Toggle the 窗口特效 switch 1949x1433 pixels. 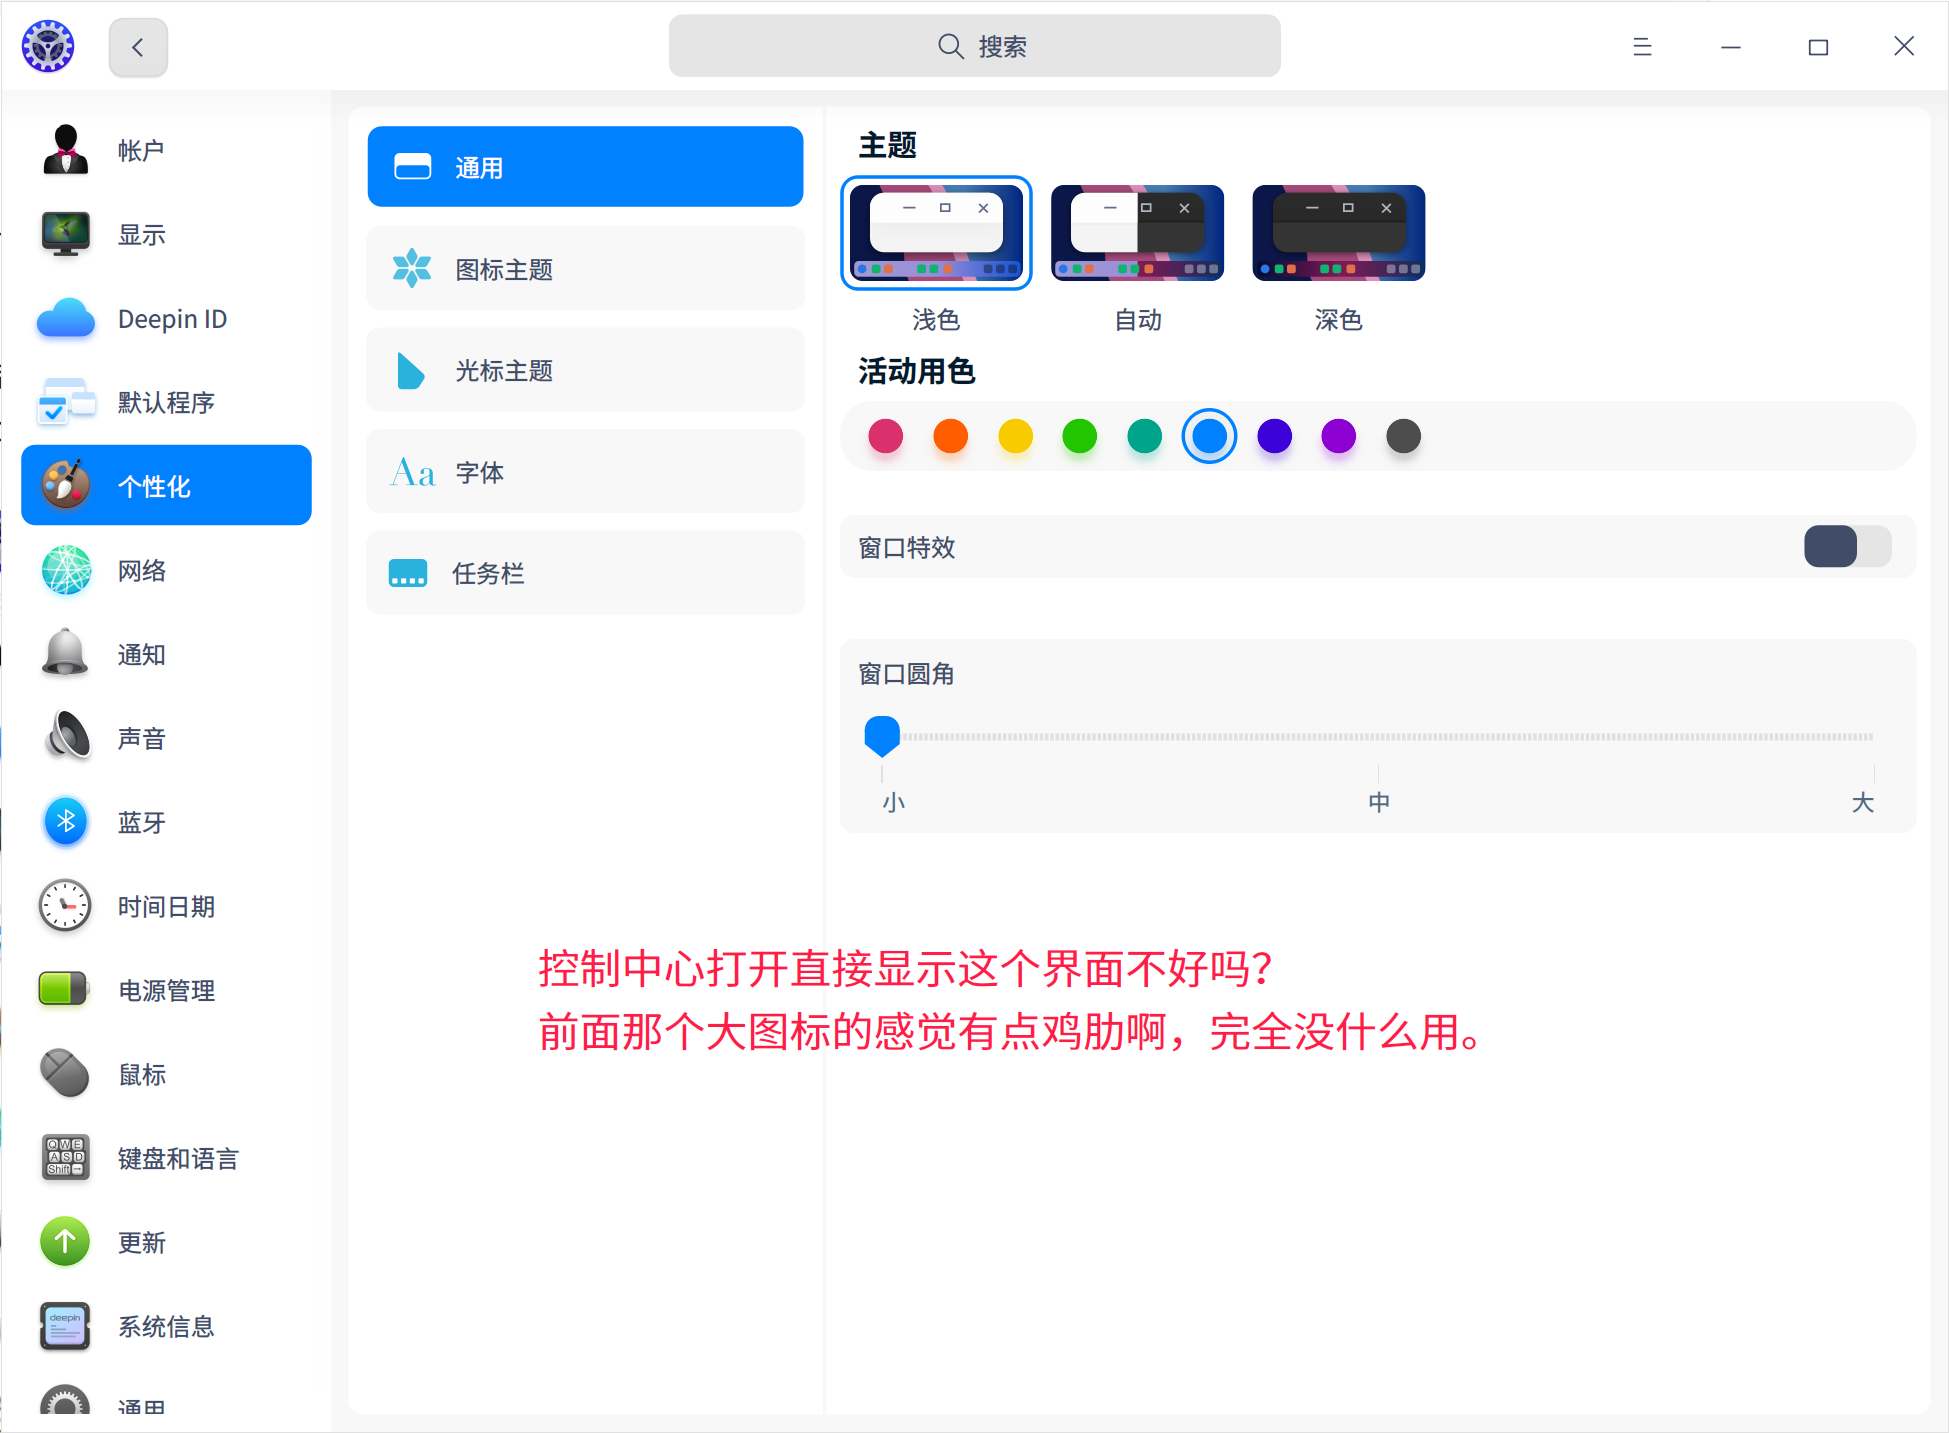[x=1846, y=547]
